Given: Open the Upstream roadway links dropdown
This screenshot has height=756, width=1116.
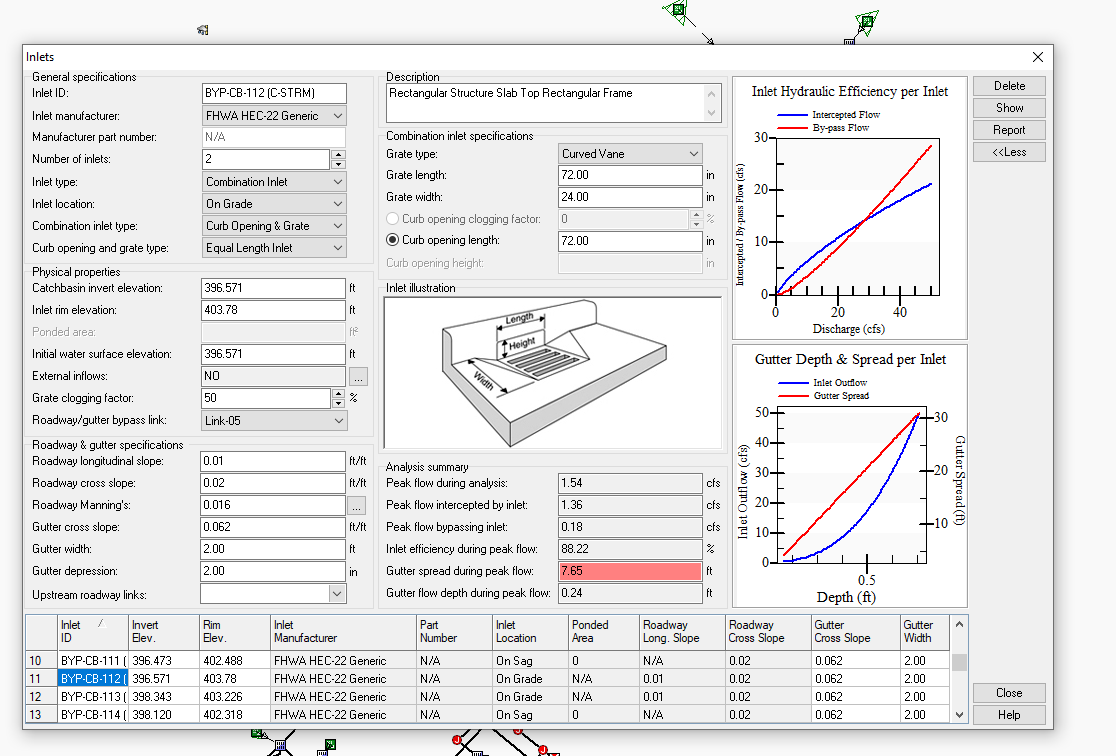Looking at the screenshot, I should [337, 593].
